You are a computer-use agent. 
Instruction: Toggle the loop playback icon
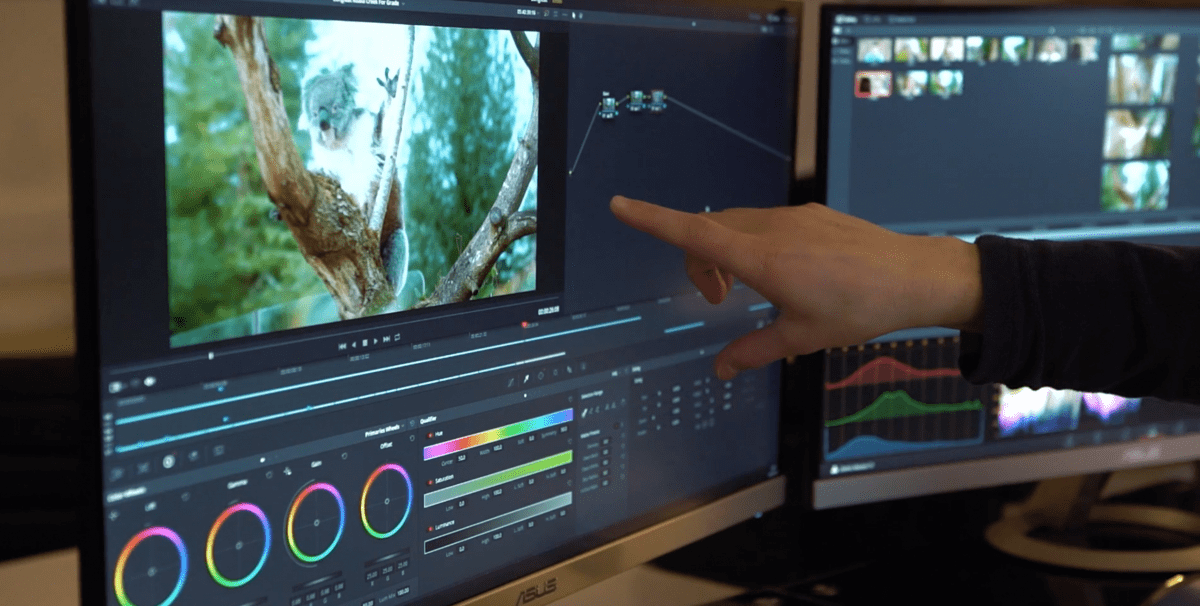pos(397,337)
